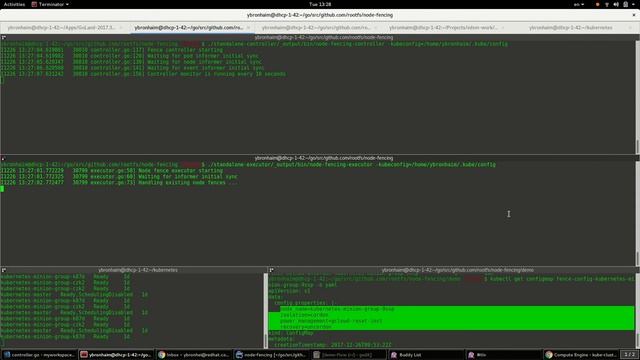Click the executor pane scrollbar
Screen dimensions: 640x360
point(637,213)
